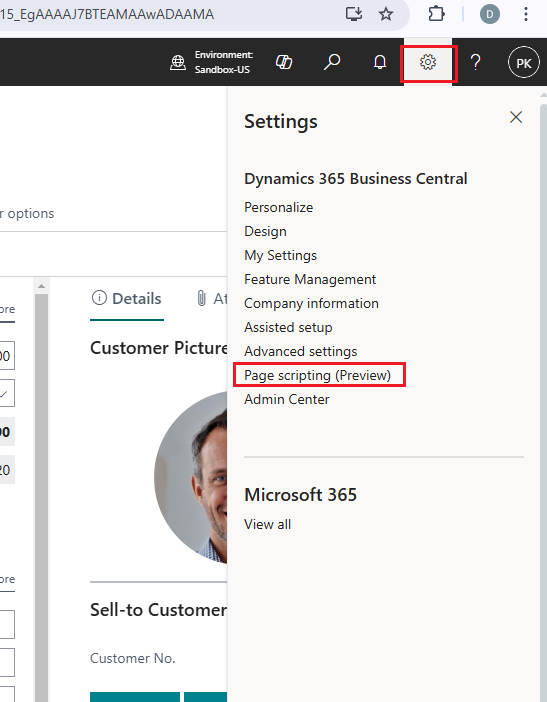Click the browser address bar URL
Image resolution: width=547 pixels, height=702 pixels.
[x=107, y=14]
